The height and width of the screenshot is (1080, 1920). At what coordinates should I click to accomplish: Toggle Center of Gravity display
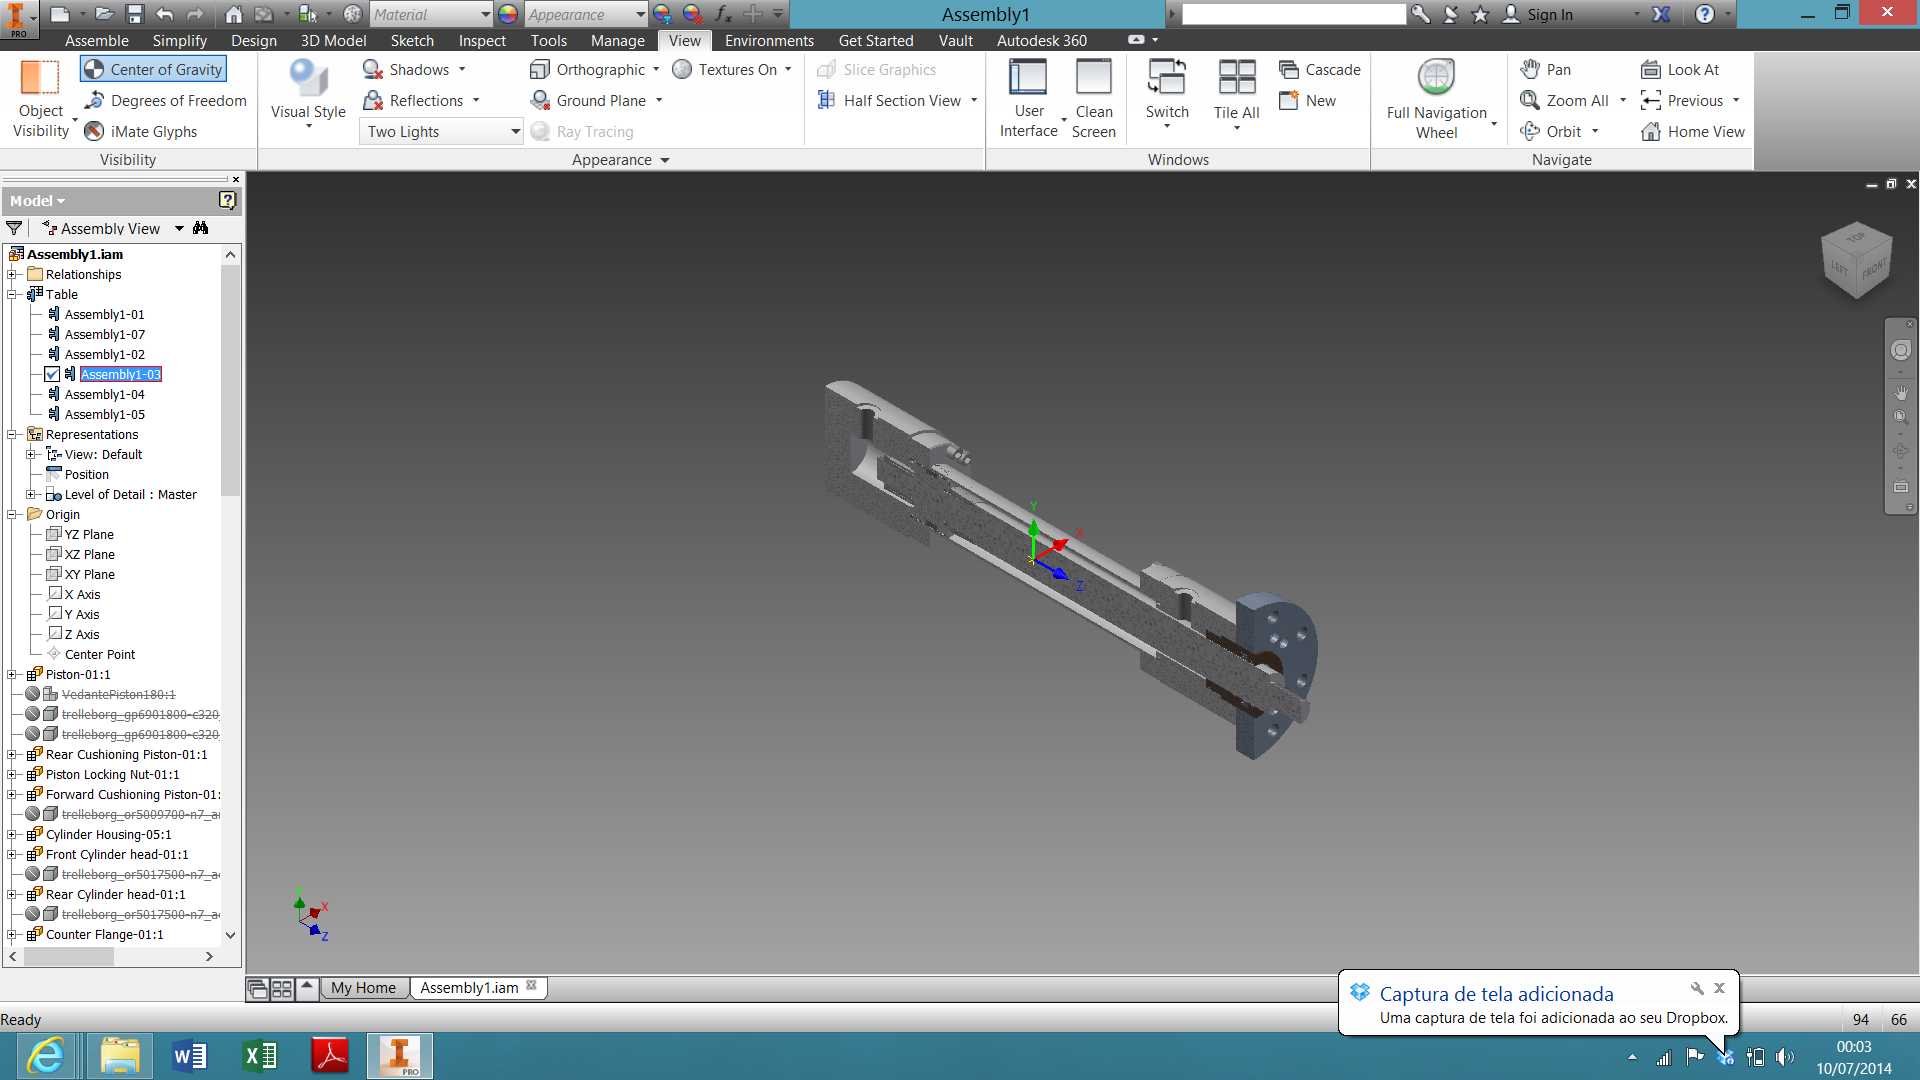click(x=153, y=69)
